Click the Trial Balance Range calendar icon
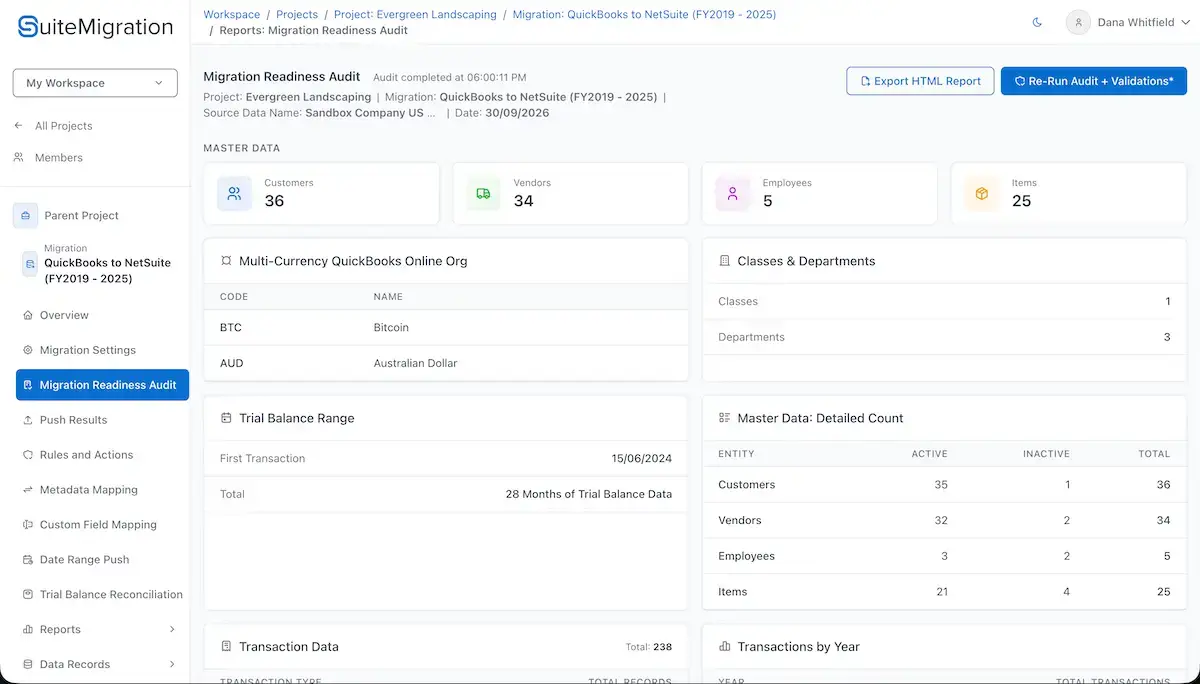The image size is (1200, 684). coord(226,418)
